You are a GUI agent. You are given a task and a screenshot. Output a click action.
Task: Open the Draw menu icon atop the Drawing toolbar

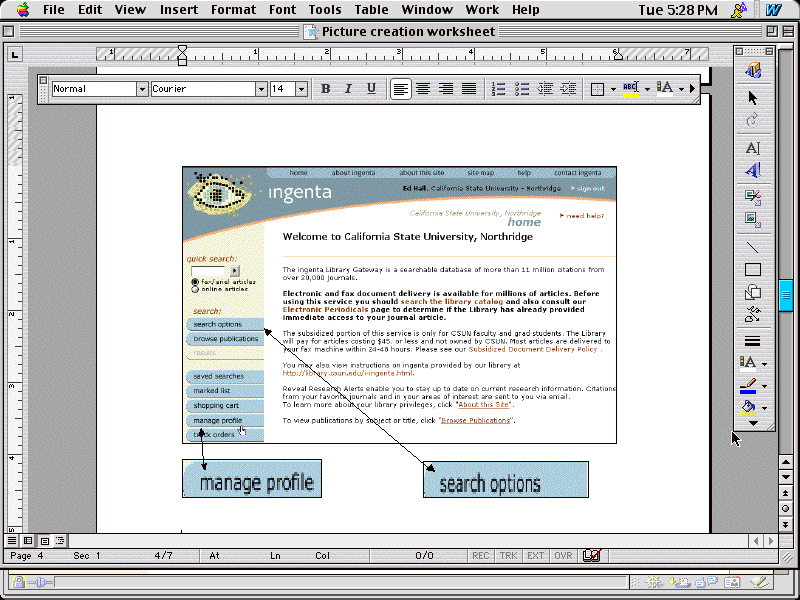[753, 70]
